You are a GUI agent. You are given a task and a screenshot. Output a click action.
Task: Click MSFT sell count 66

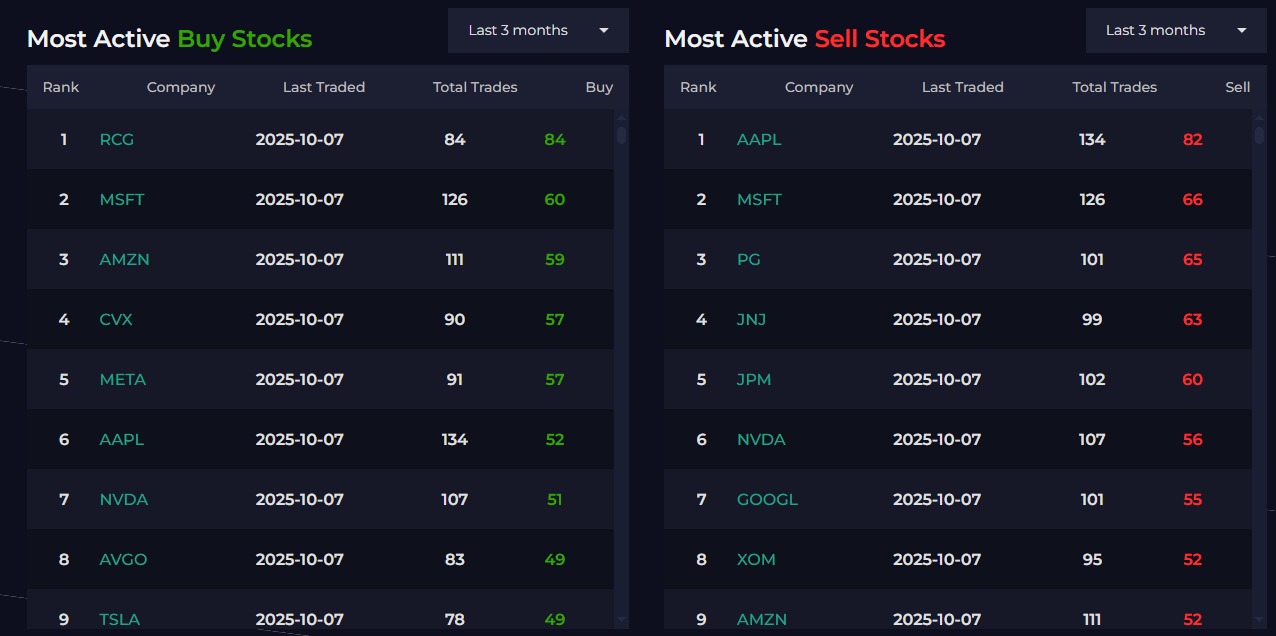tap(1192, 199)
